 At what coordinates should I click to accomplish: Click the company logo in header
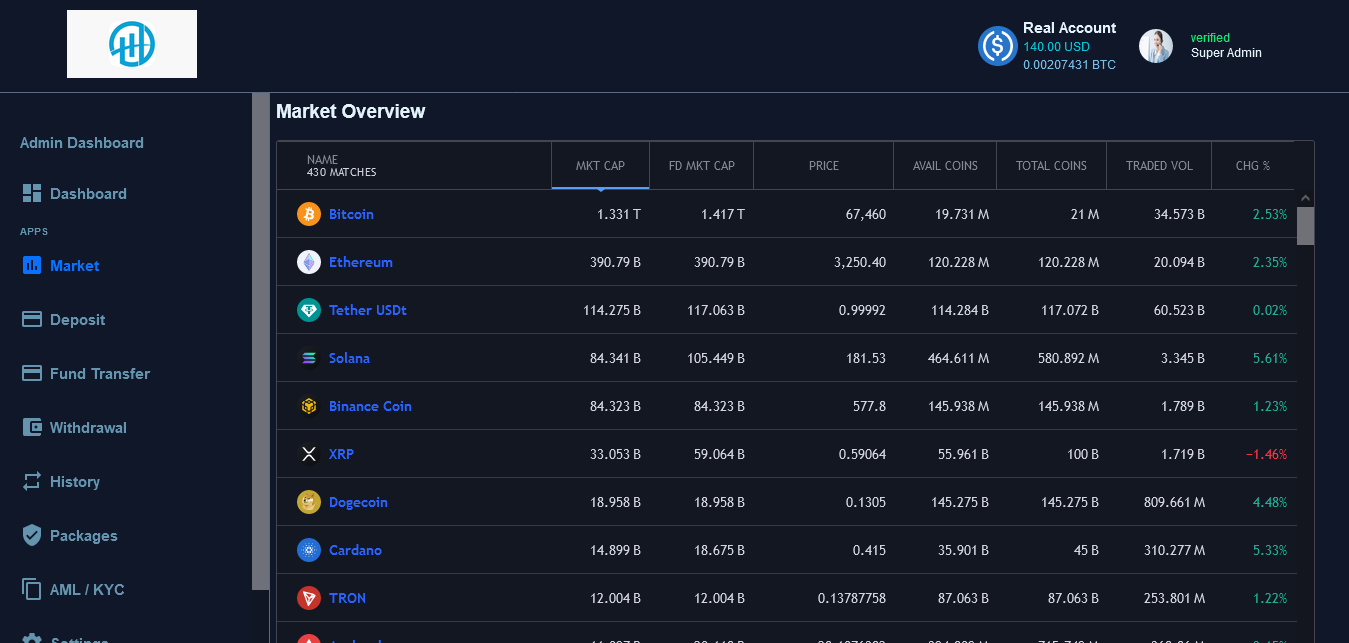click(132, 44)
